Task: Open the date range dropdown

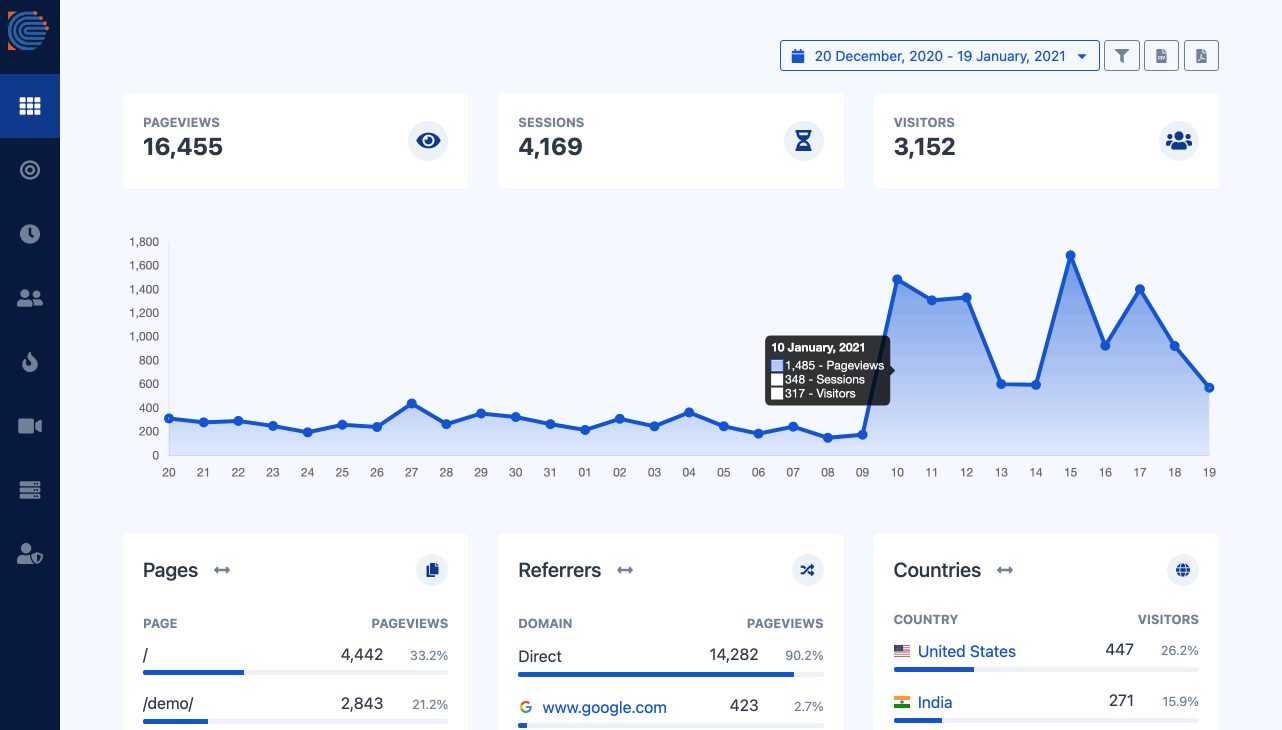Action: (939, 56)
